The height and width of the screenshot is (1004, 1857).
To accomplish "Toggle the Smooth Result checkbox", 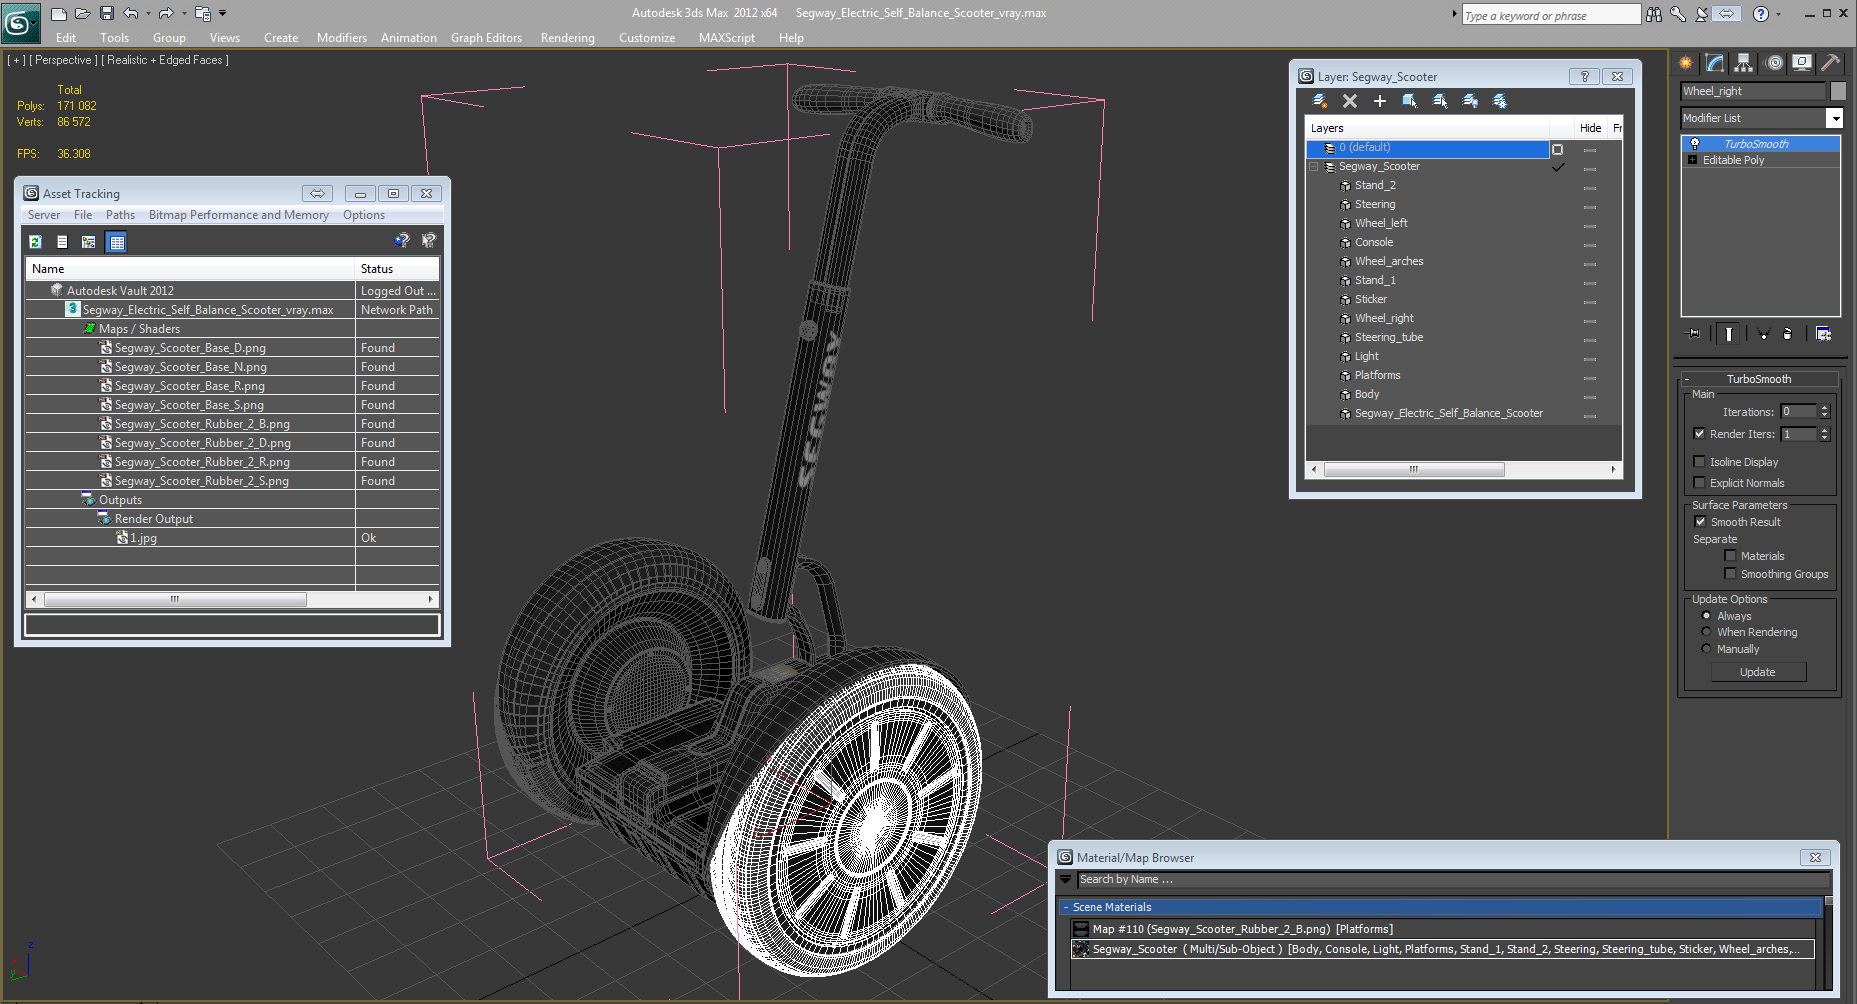I will coord(1700,522).
